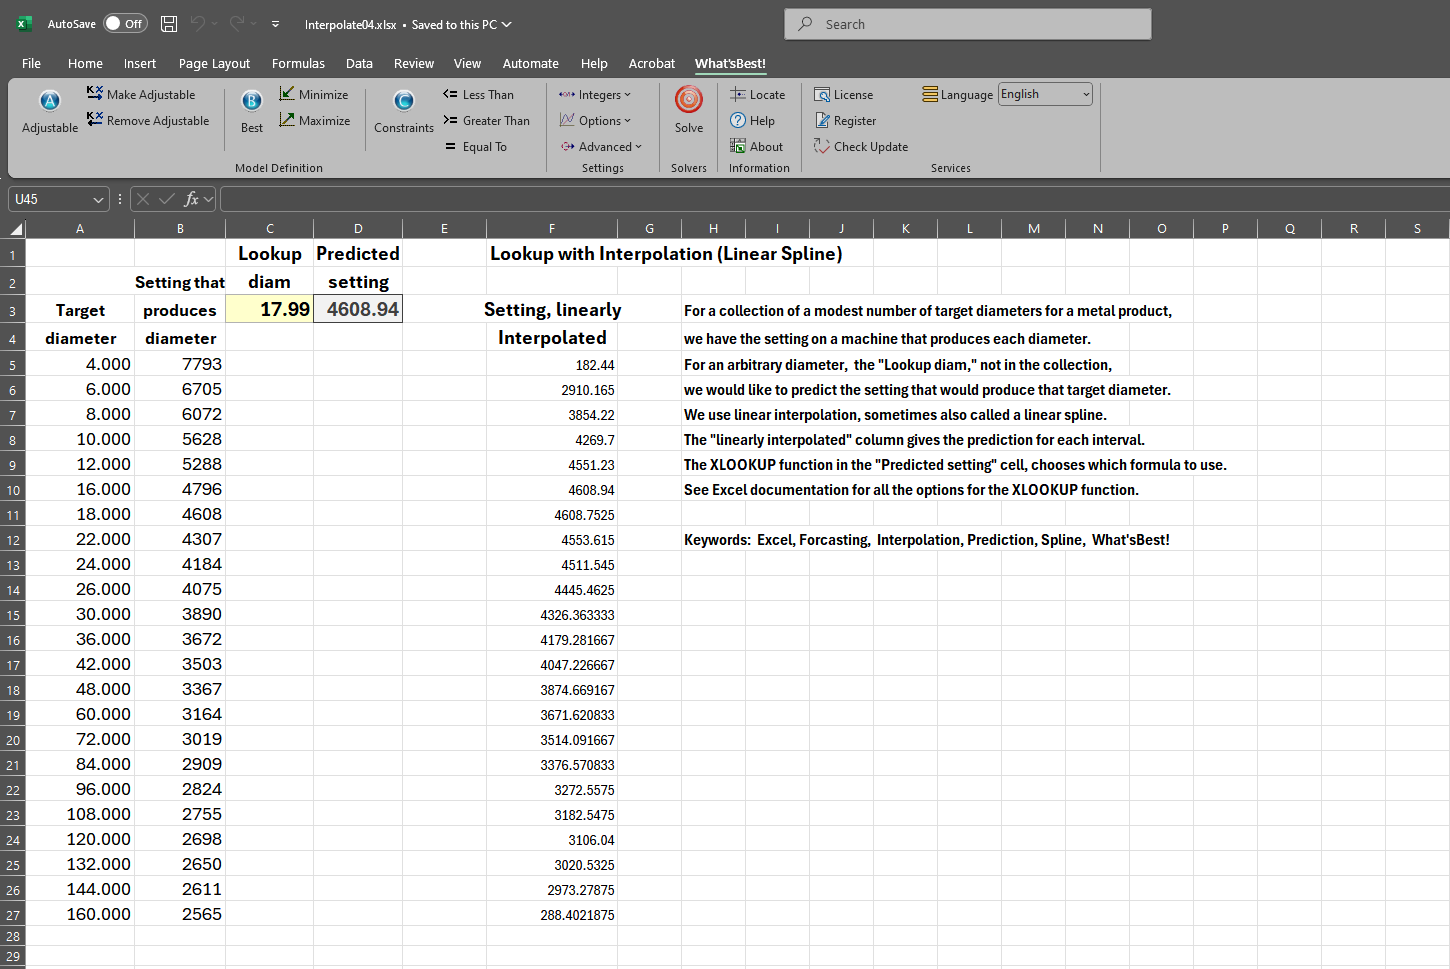The width and height of the screenshot is (1450, 969).
Task: Select row 11 header
Action: coord(13,515)
